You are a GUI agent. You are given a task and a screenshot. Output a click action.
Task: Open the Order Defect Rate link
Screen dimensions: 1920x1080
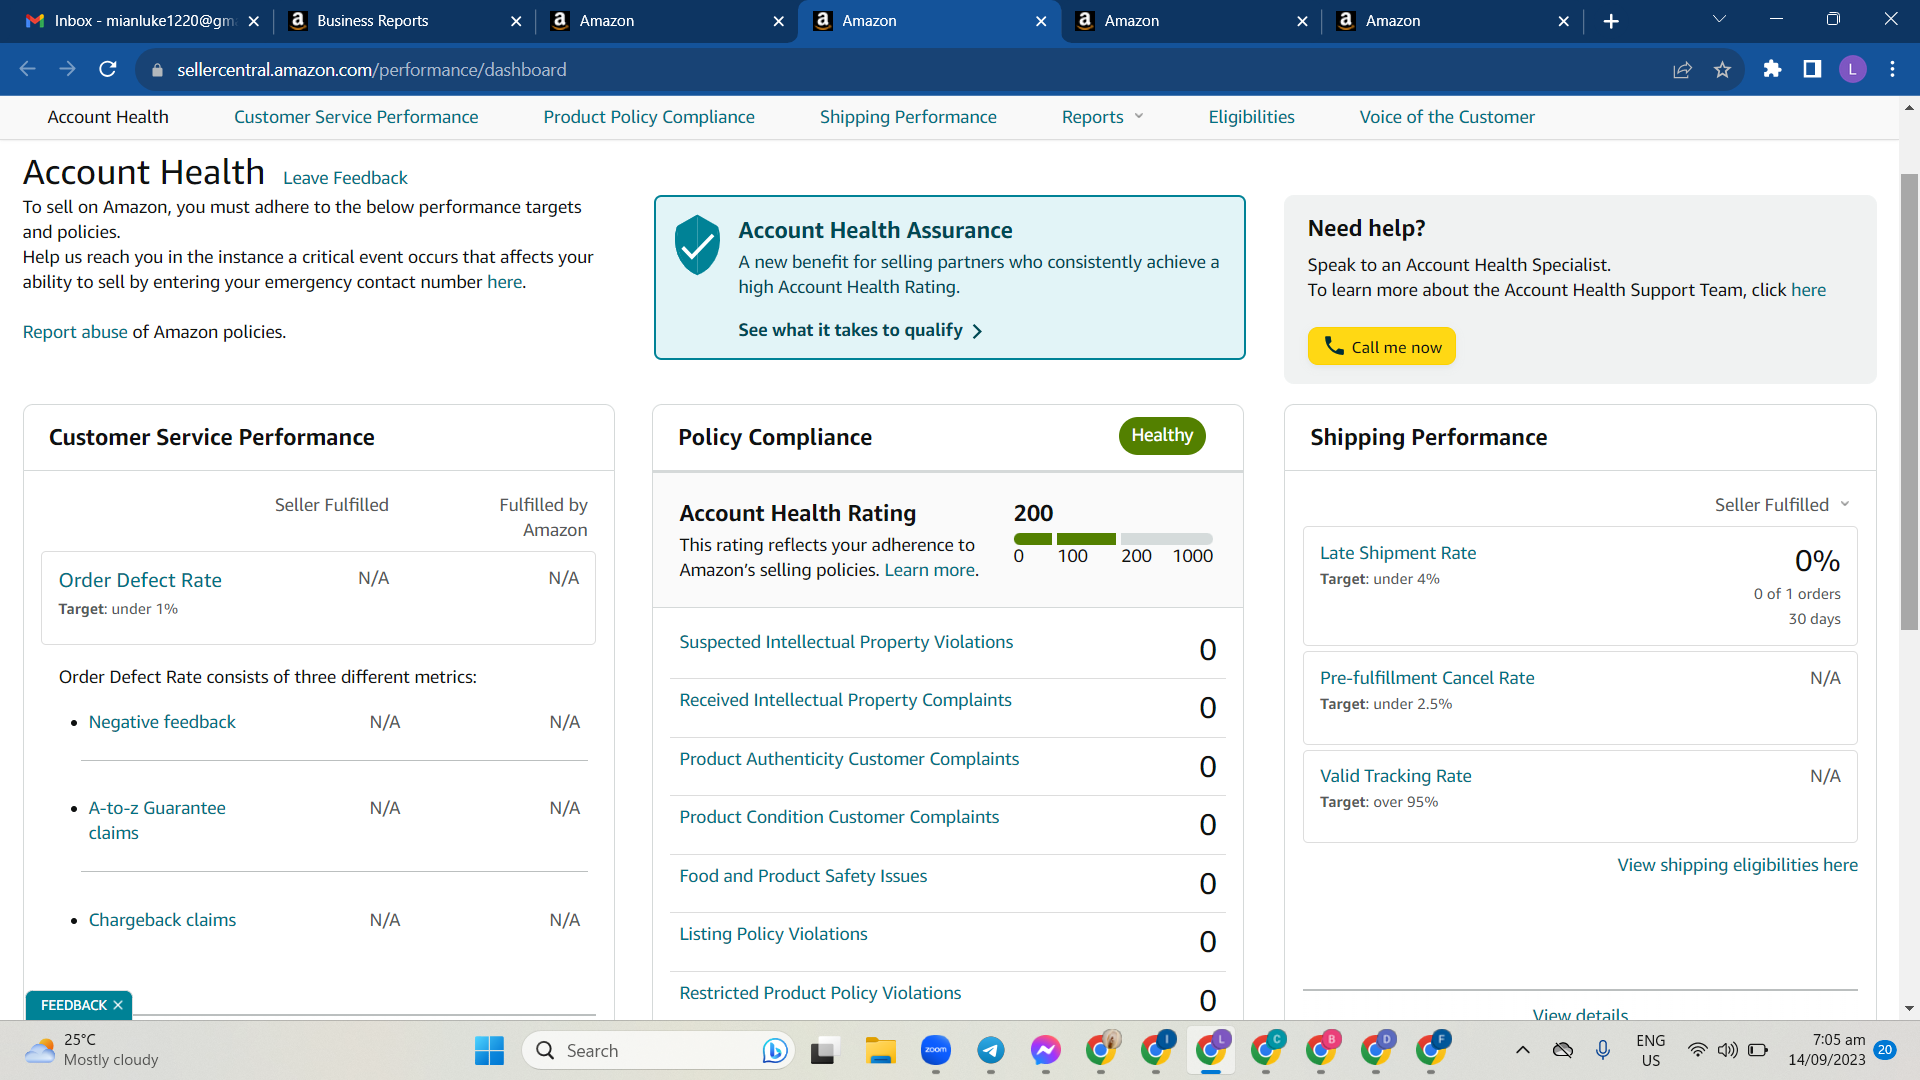(140, 580)
